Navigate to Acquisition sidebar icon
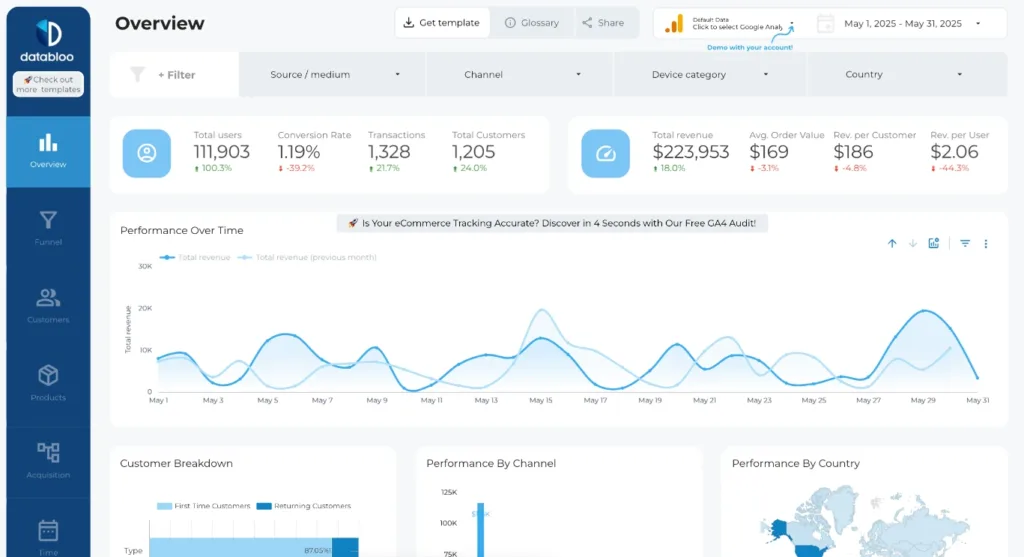 coord(48,458)
